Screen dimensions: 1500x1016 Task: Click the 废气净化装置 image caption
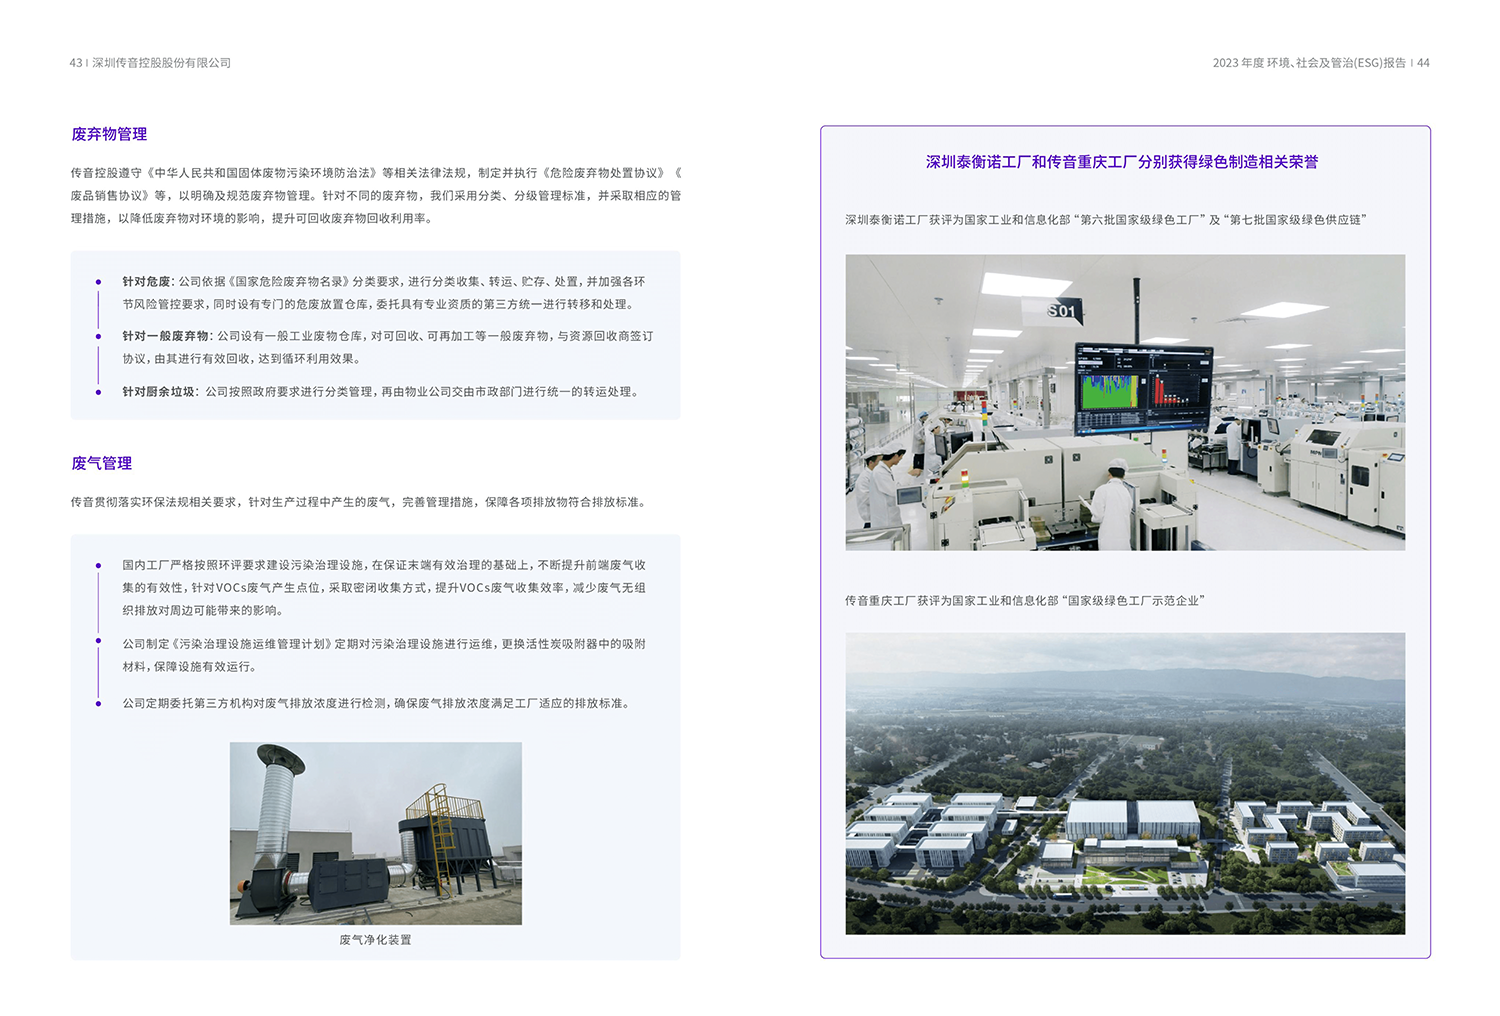[x=375, y=940]
